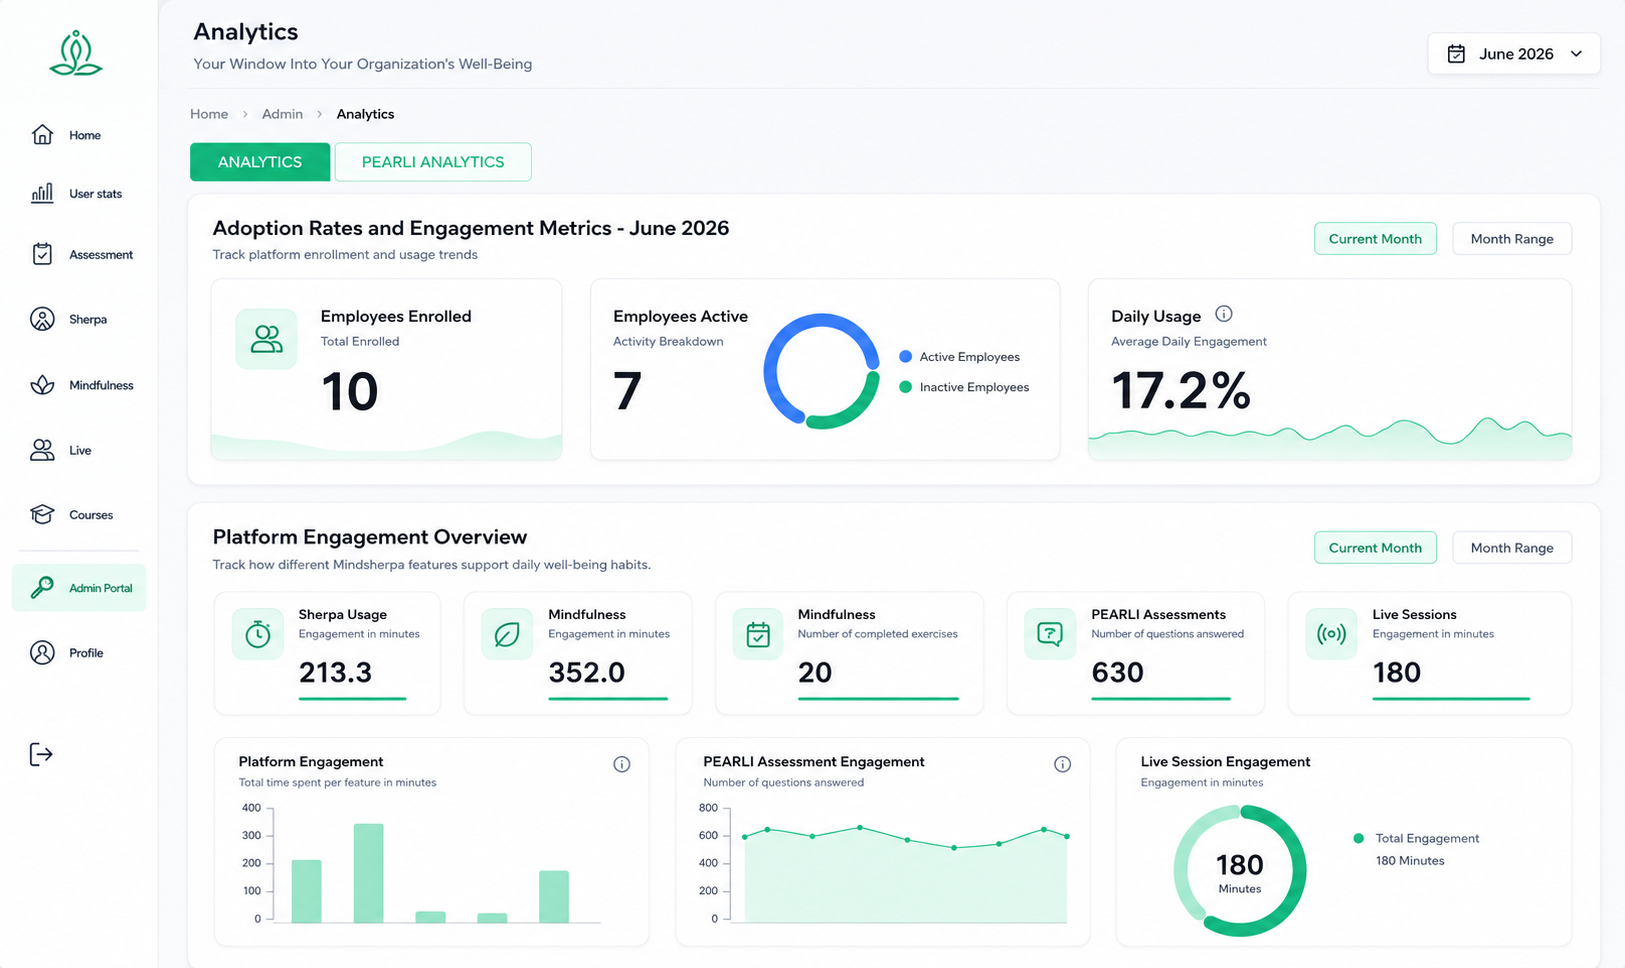Show the Daily Usage info tooltip icon
Screen dimensions: 1625x968
tap(1223, 314)
